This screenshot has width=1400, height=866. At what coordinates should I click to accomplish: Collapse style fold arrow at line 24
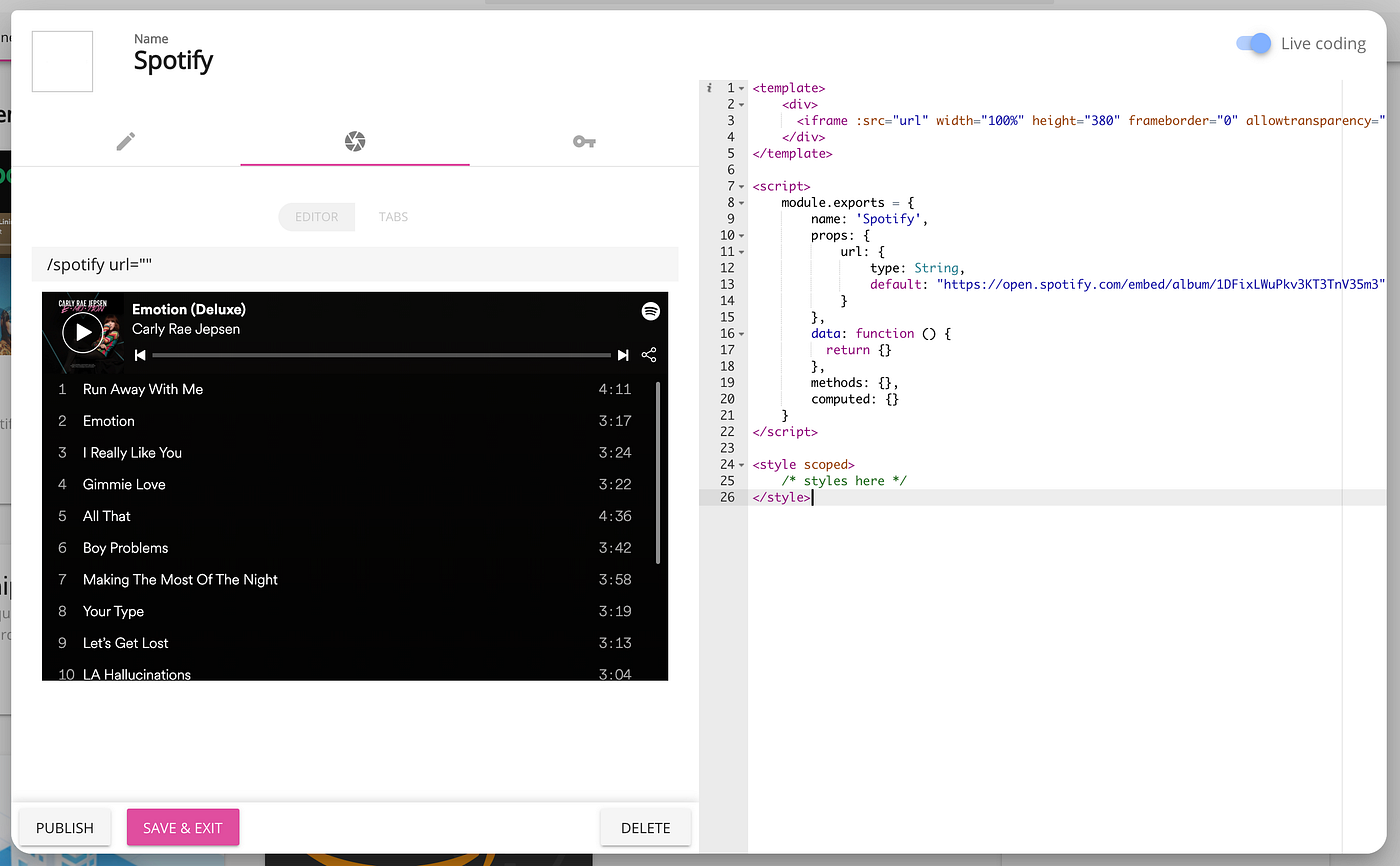coord(741,465)
